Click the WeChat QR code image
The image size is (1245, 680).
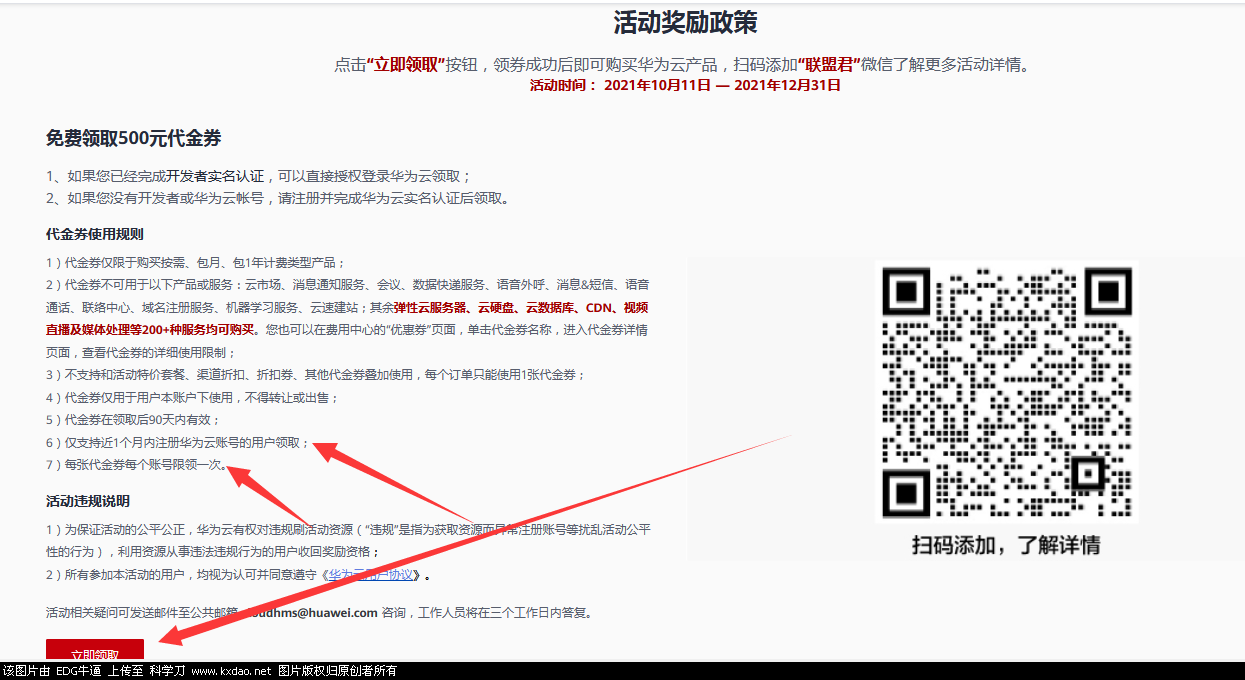point(1006,392)
